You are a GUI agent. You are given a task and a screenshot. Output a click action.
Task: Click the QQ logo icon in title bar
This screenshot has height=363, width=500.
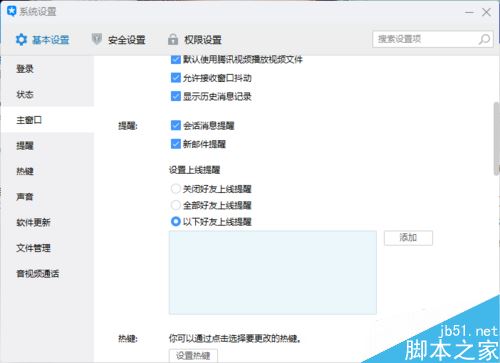(11, 11)
